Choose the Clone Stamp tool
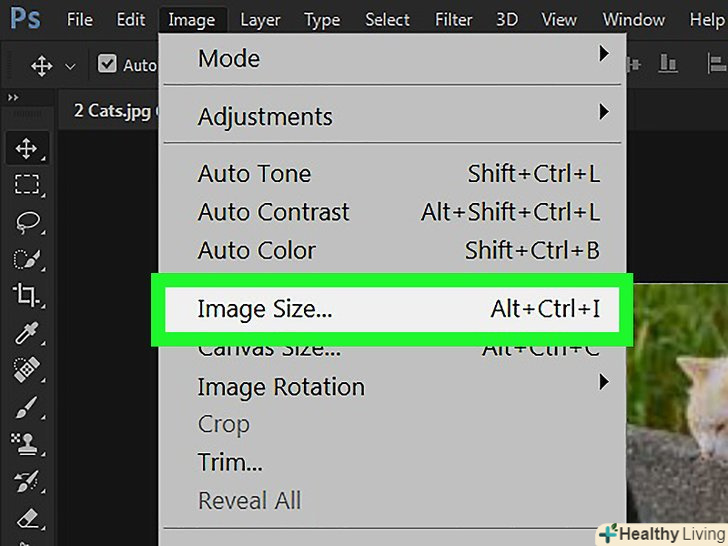Viewport: 728px width, 546px height. tap(26, 441)
